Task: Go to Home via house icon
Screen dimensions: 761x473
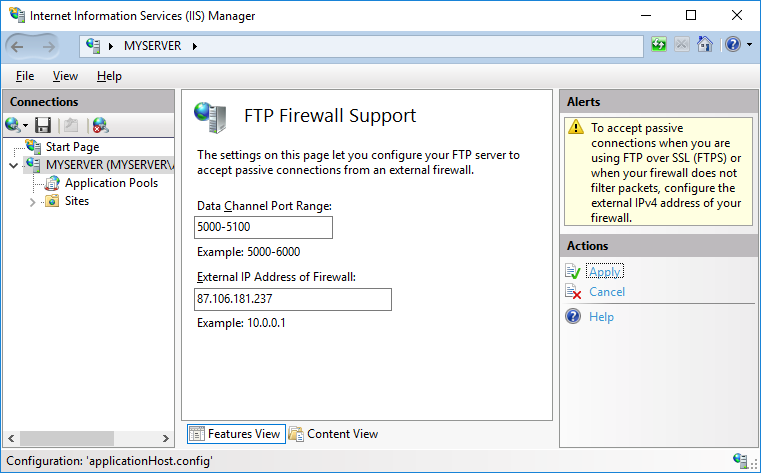Action: point(705,45)
